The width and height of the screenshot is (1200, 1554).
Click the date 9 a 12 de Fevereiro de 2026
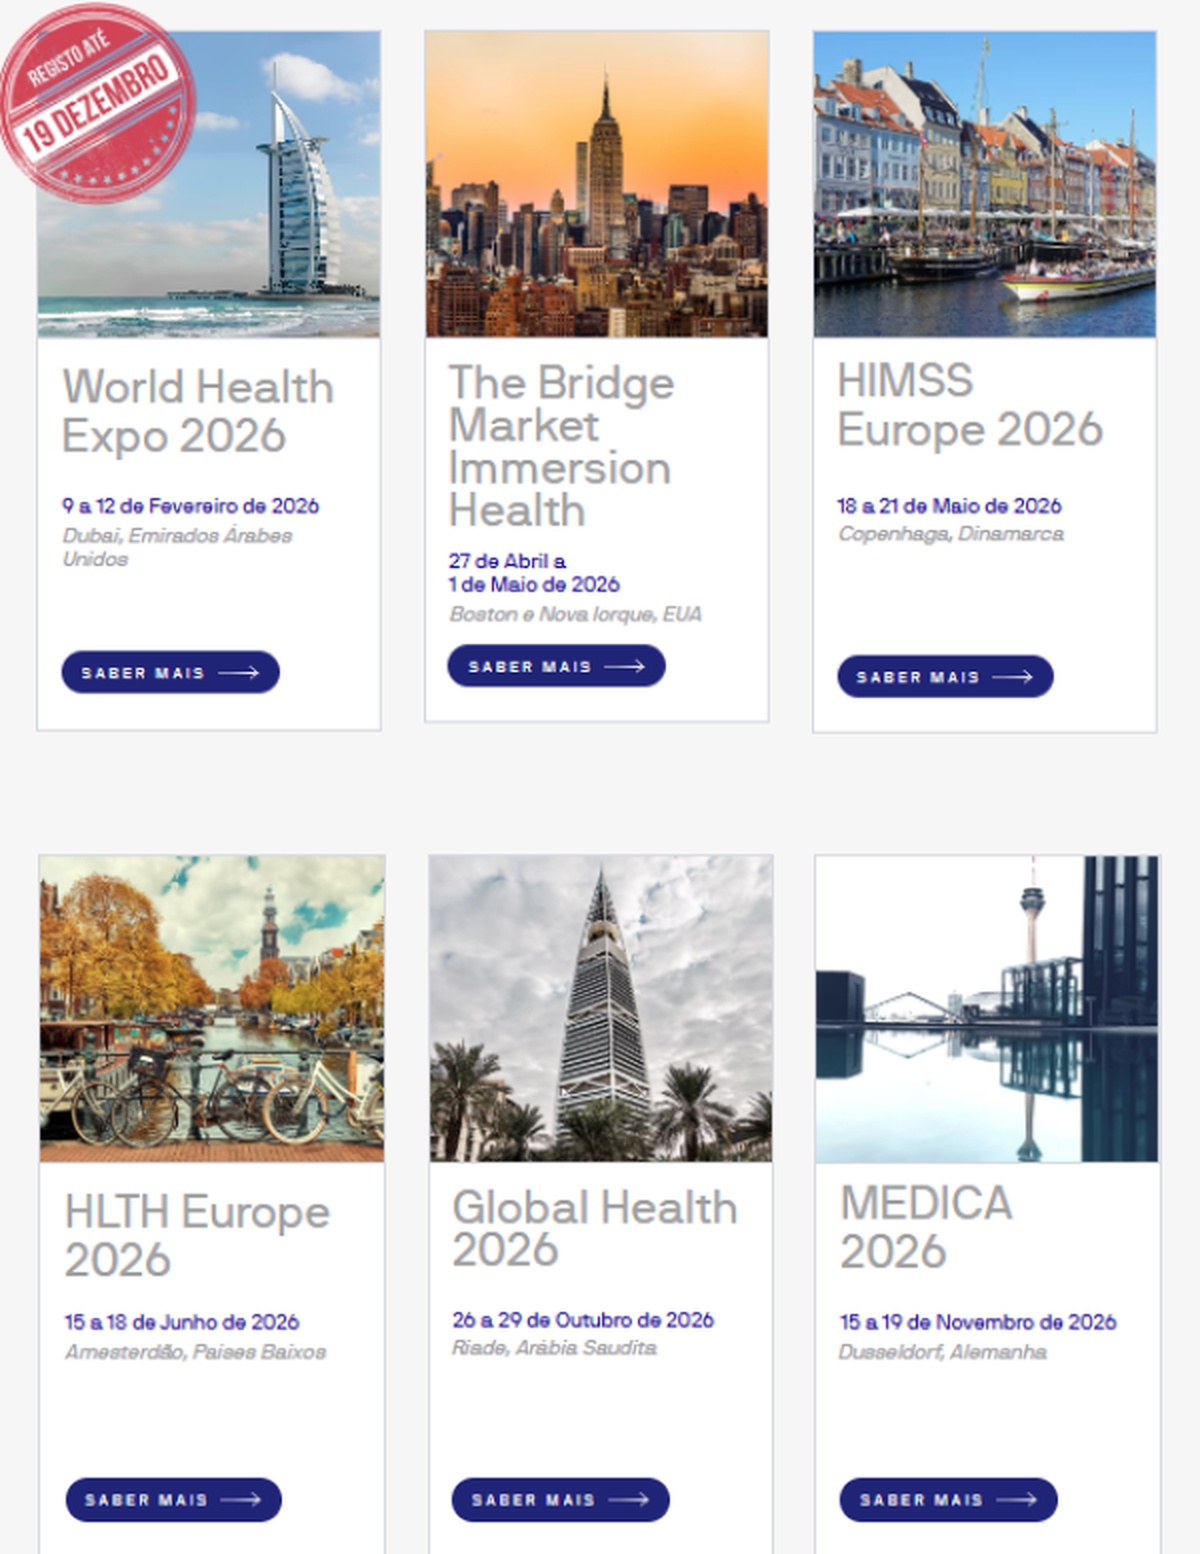click(x=190, y=506)
